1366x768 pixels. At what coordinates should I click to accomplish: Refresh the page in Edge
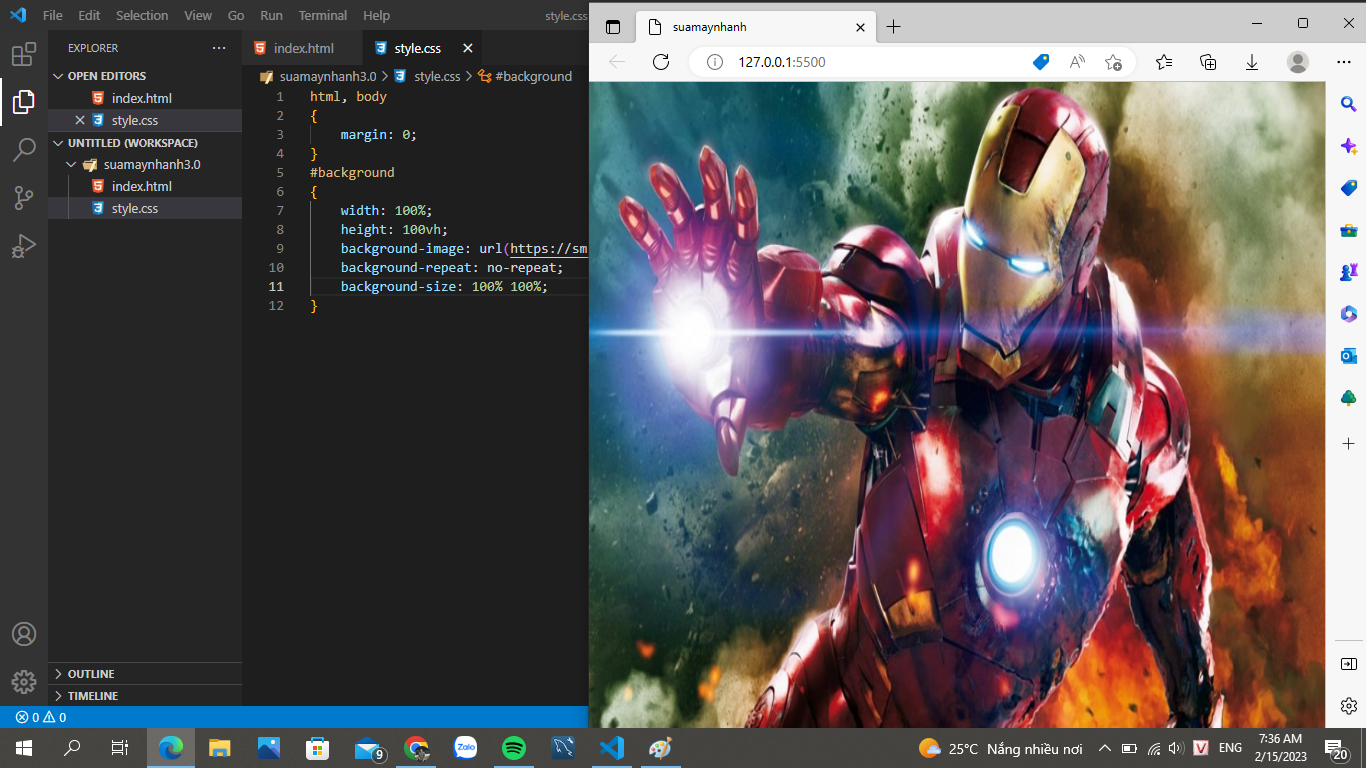click(660, 62)
